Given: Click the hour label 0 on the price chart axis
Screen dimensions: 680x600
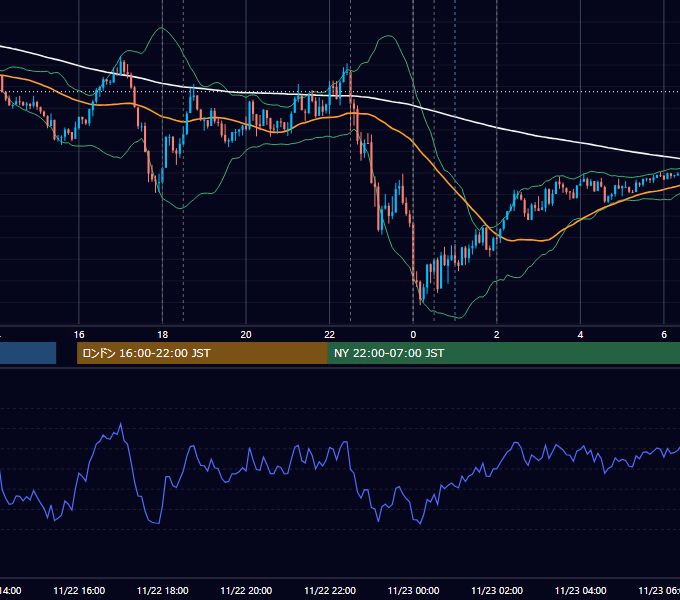Looking at the screenshot, I should pos(413,335).
